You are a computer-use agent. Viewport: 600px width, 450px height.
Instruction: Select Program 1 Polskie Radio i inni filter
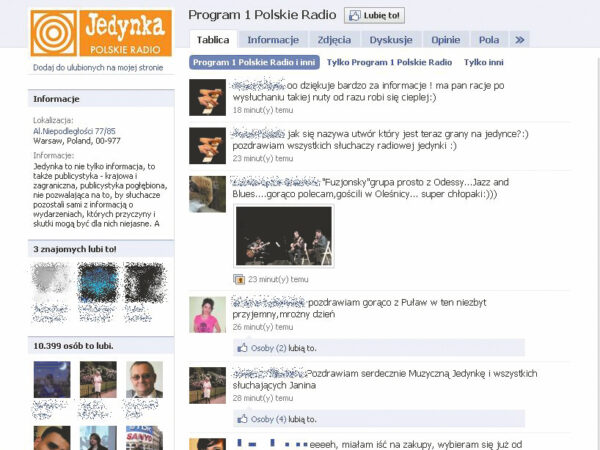pyautogui.click(x=254, y=62)
